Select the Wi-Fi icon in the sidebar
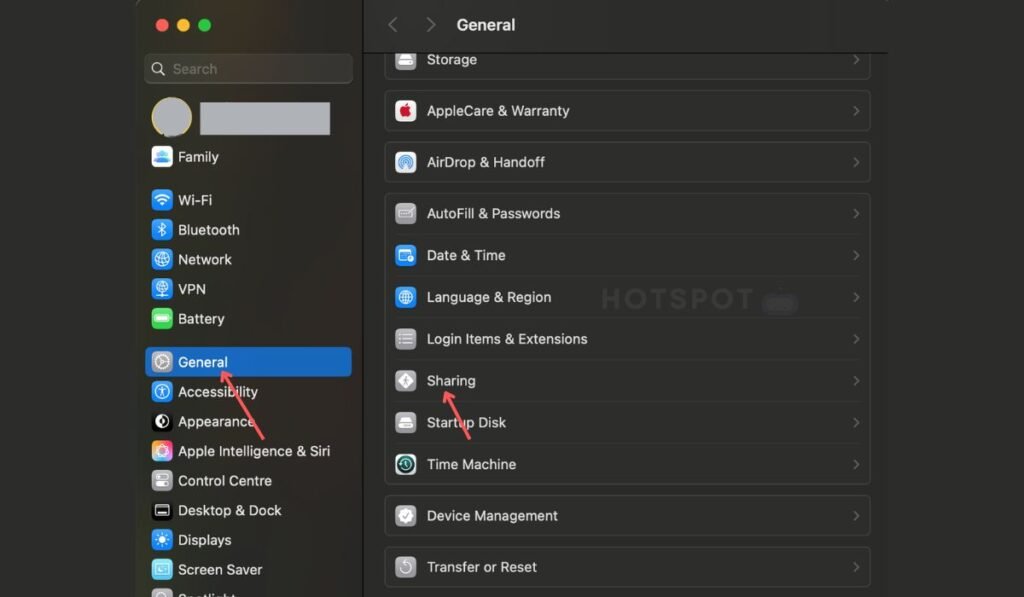 pos(162,199)
